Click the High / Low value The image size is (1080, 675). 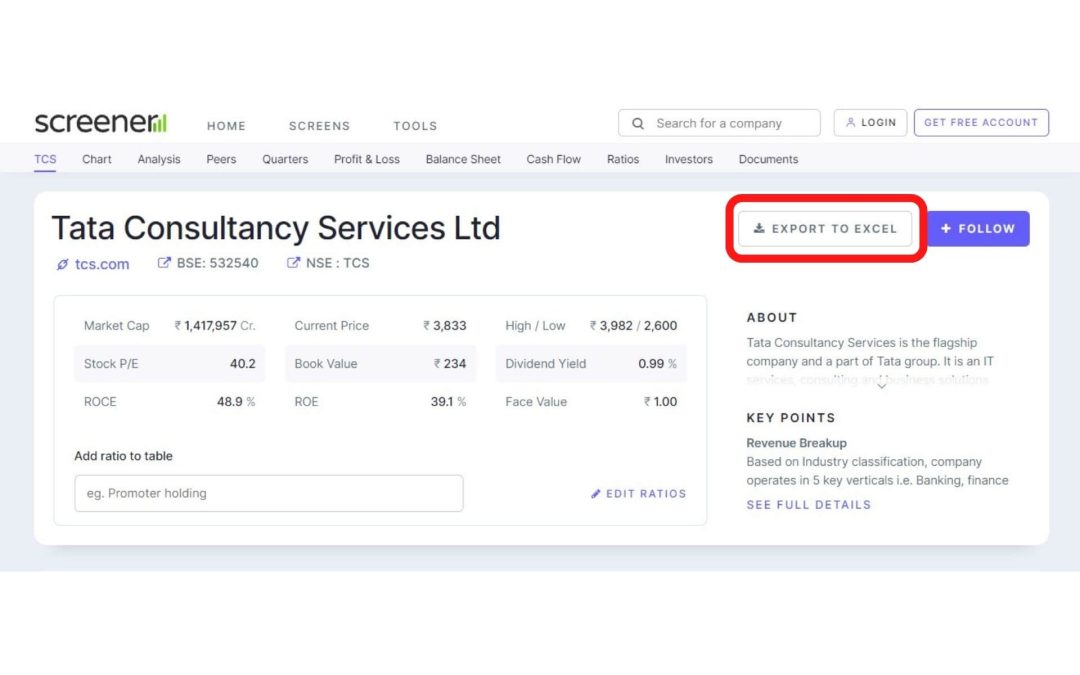coord(633,326)
